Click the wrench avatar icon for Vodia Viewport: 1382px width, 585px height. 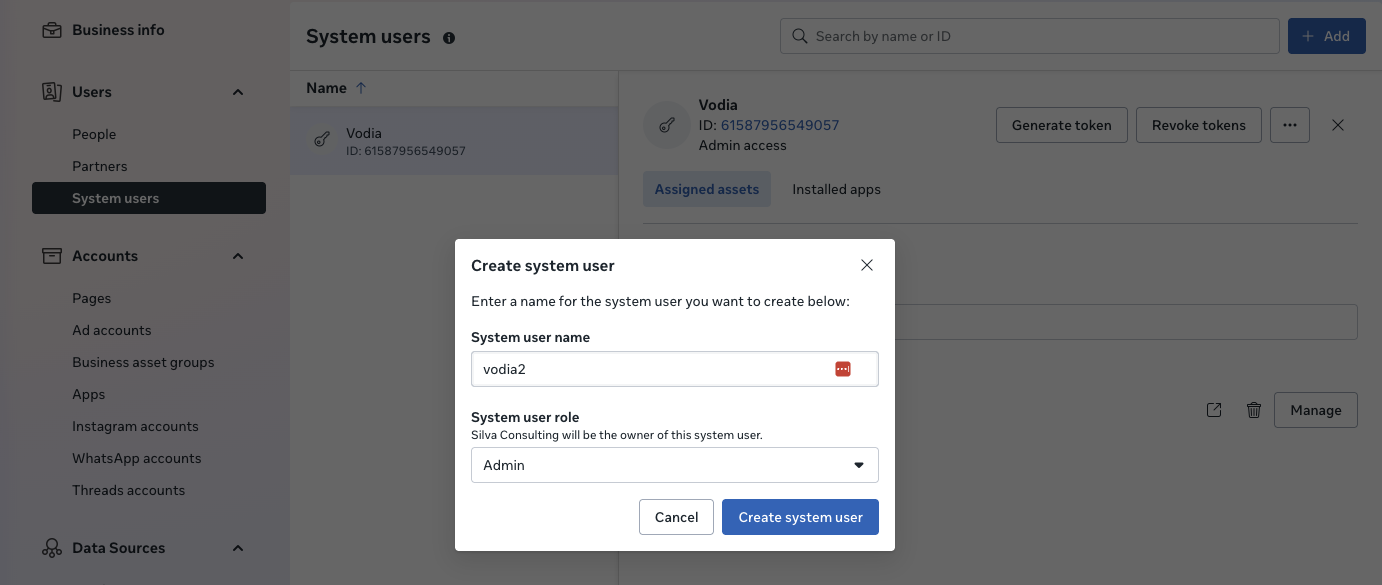(666, 125)
